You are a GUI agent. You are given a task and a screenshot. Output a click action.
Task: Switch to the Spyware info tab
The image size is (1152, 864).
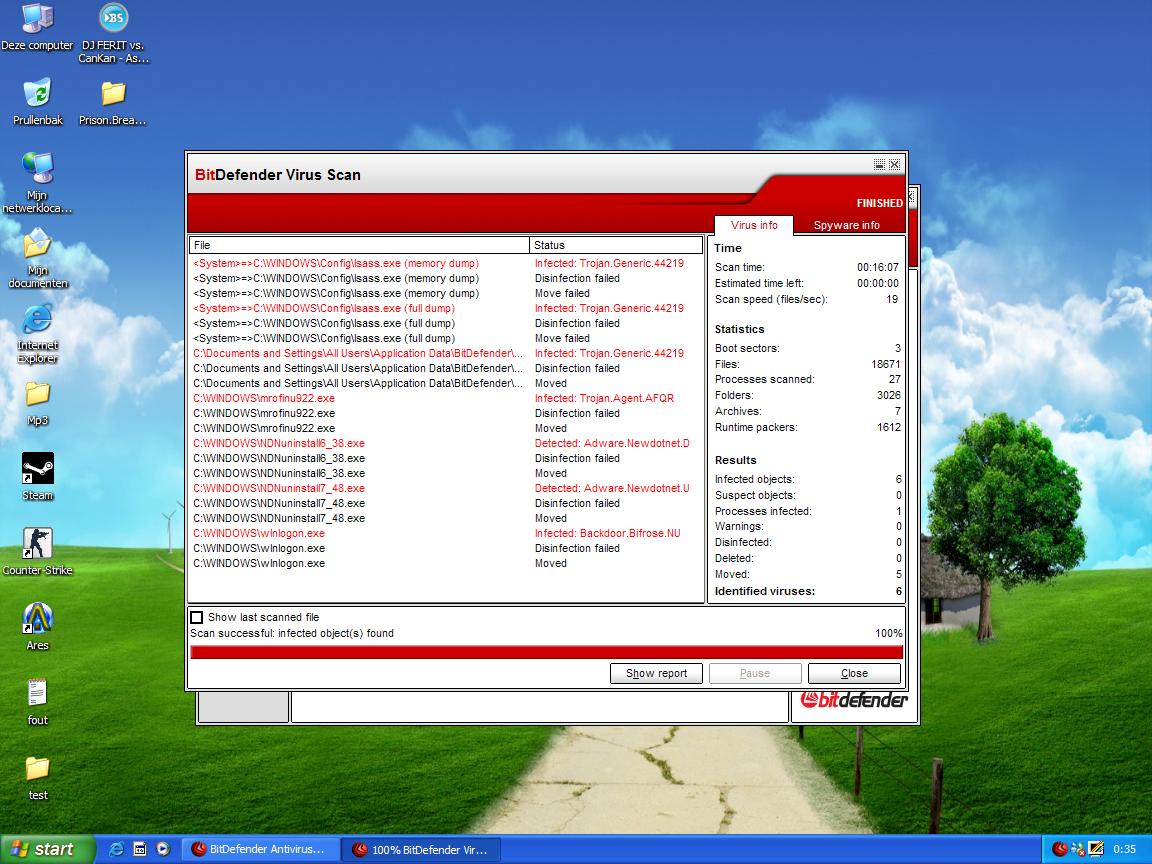click(x=846, y=225)
